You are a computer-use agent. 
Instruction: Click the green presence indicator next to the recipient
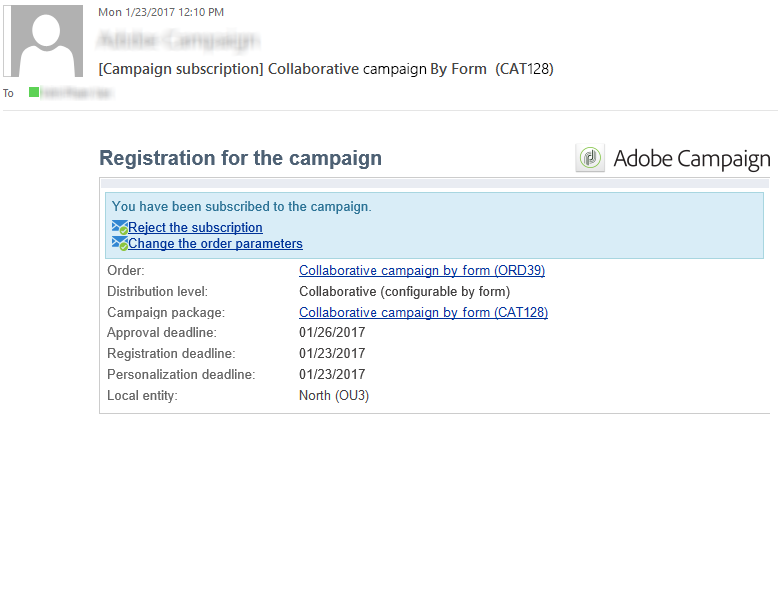pos(34,93)
